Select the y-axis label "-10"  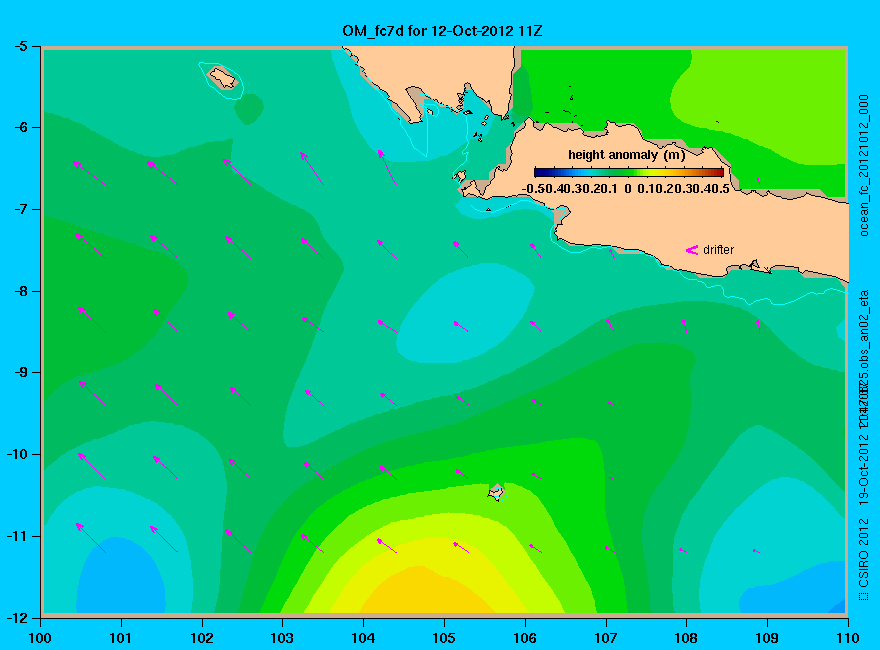(16, 454)
